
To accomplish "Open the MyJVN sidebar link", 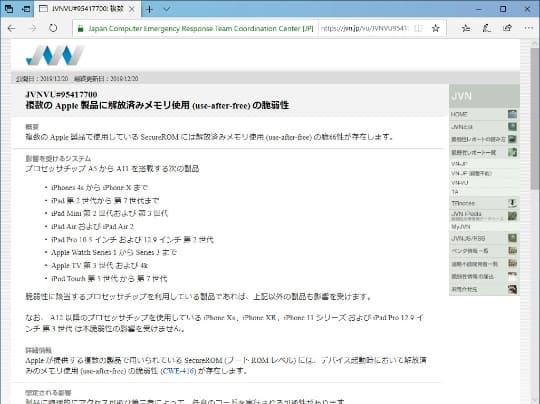I will tap(461, 227).
